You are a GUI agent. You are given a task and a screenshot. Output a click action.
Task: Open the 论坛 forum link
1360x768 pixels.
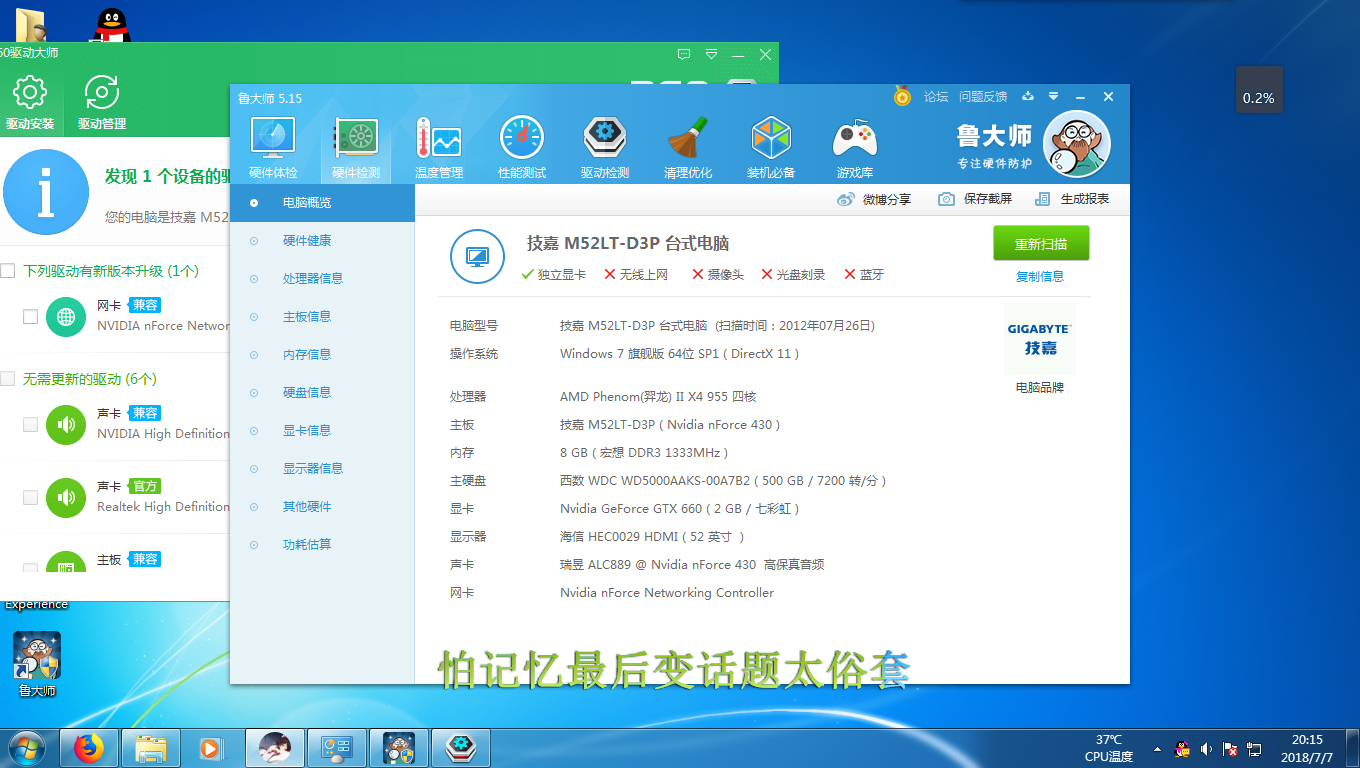point(936,97)
